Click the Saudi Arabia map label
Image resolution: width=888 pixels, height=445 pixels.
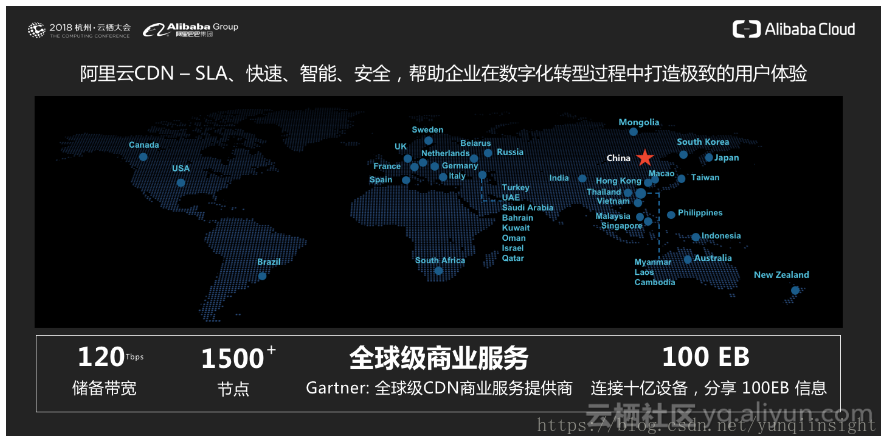[x=528, y=208]
